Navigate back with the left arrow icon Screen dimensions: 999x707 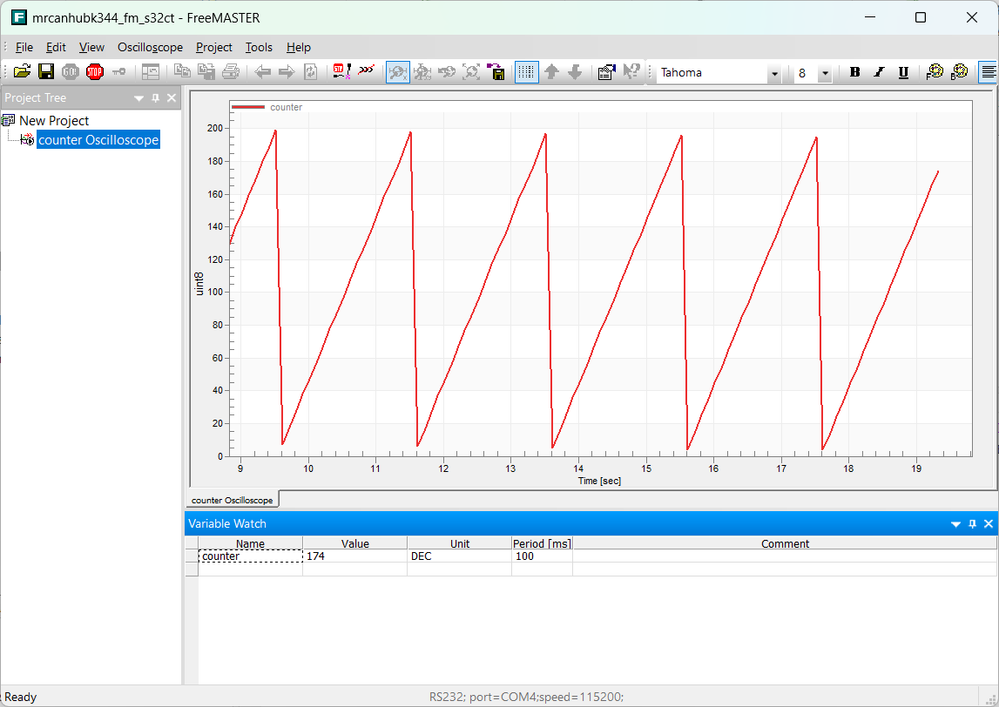pos(262,72)
